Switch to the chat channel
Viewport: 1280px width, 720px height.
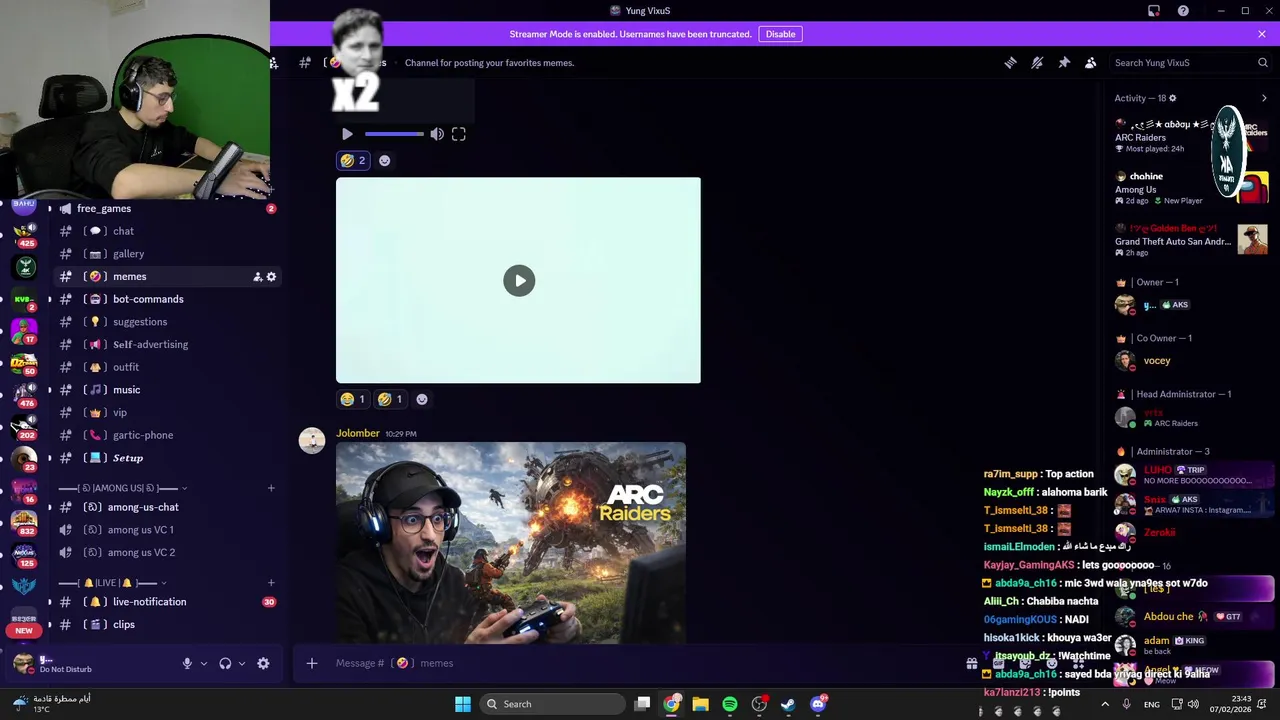[x=166, y=231]
